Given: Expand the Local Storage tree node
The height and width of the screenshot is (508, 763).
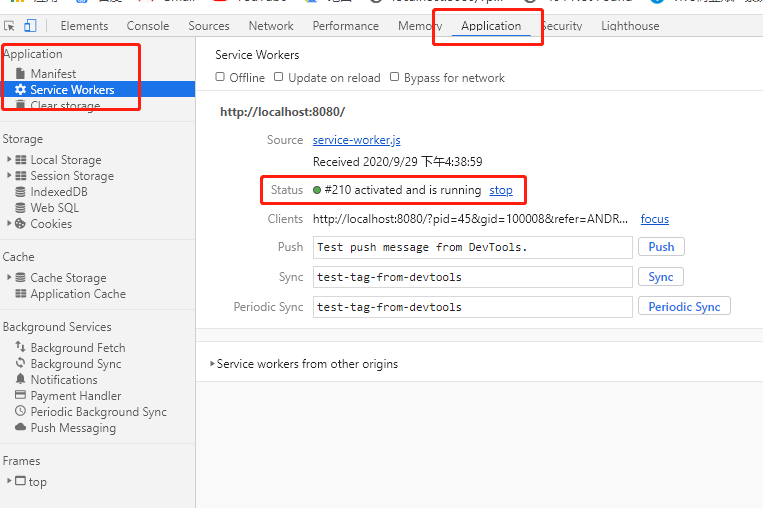Looking at the screenshot, I should pos(9,159).
